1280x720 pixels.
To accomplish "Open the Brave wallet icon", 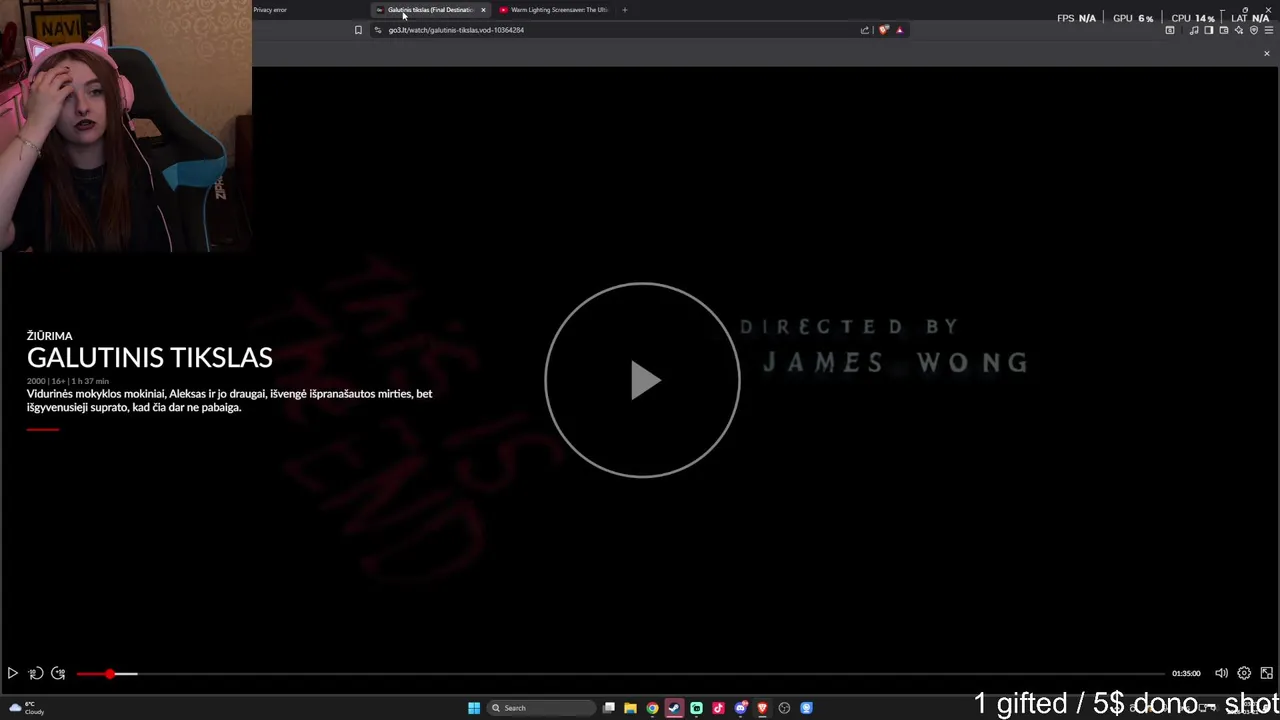I will point(1224,30).
